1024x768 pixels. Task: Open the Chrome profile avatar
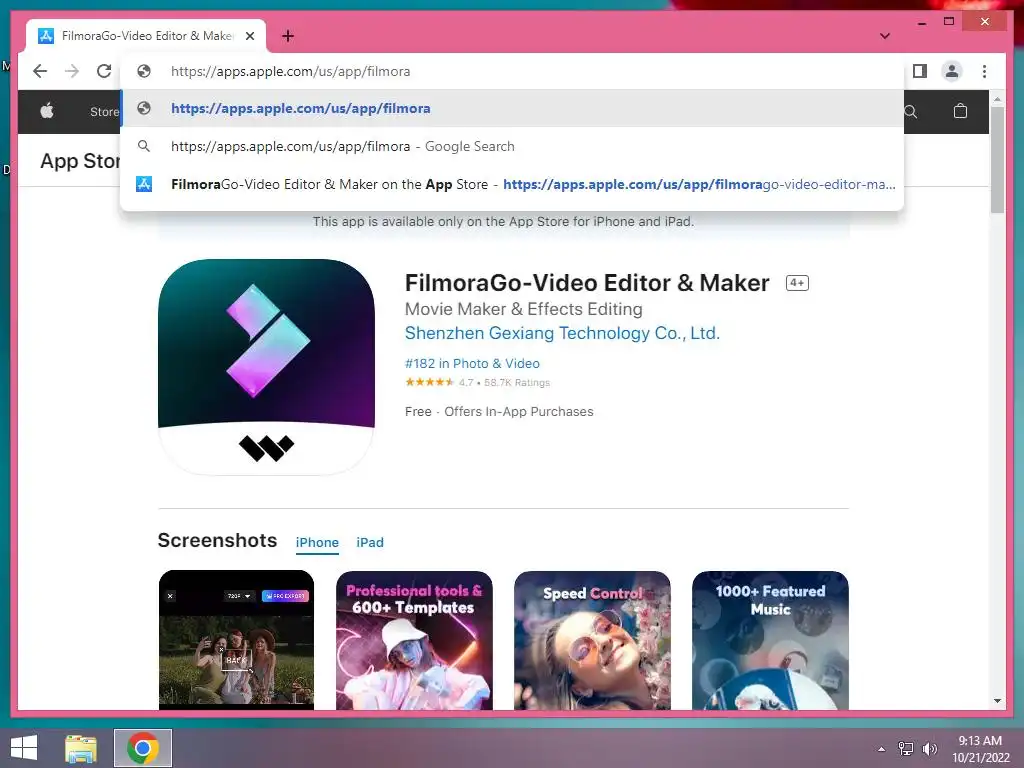point(952,71)
